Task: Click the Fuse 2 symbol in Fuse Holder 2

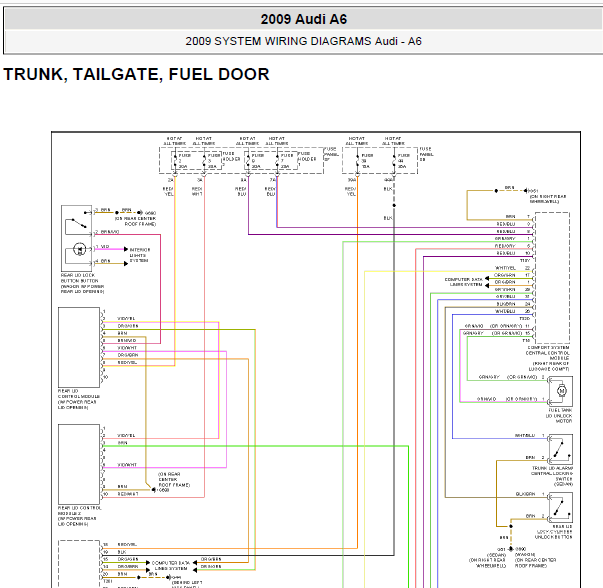Action: (x=175, y=161)
